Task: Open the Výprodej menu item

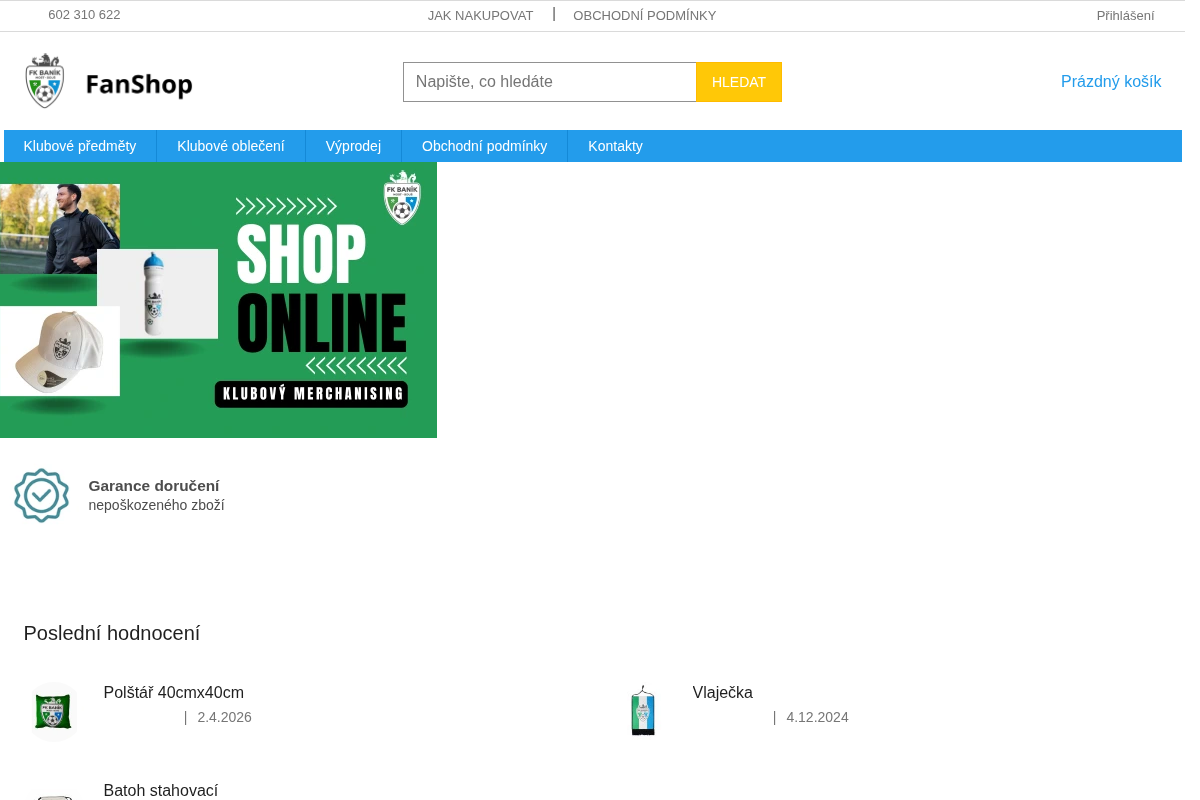Action: coord(353,146)
